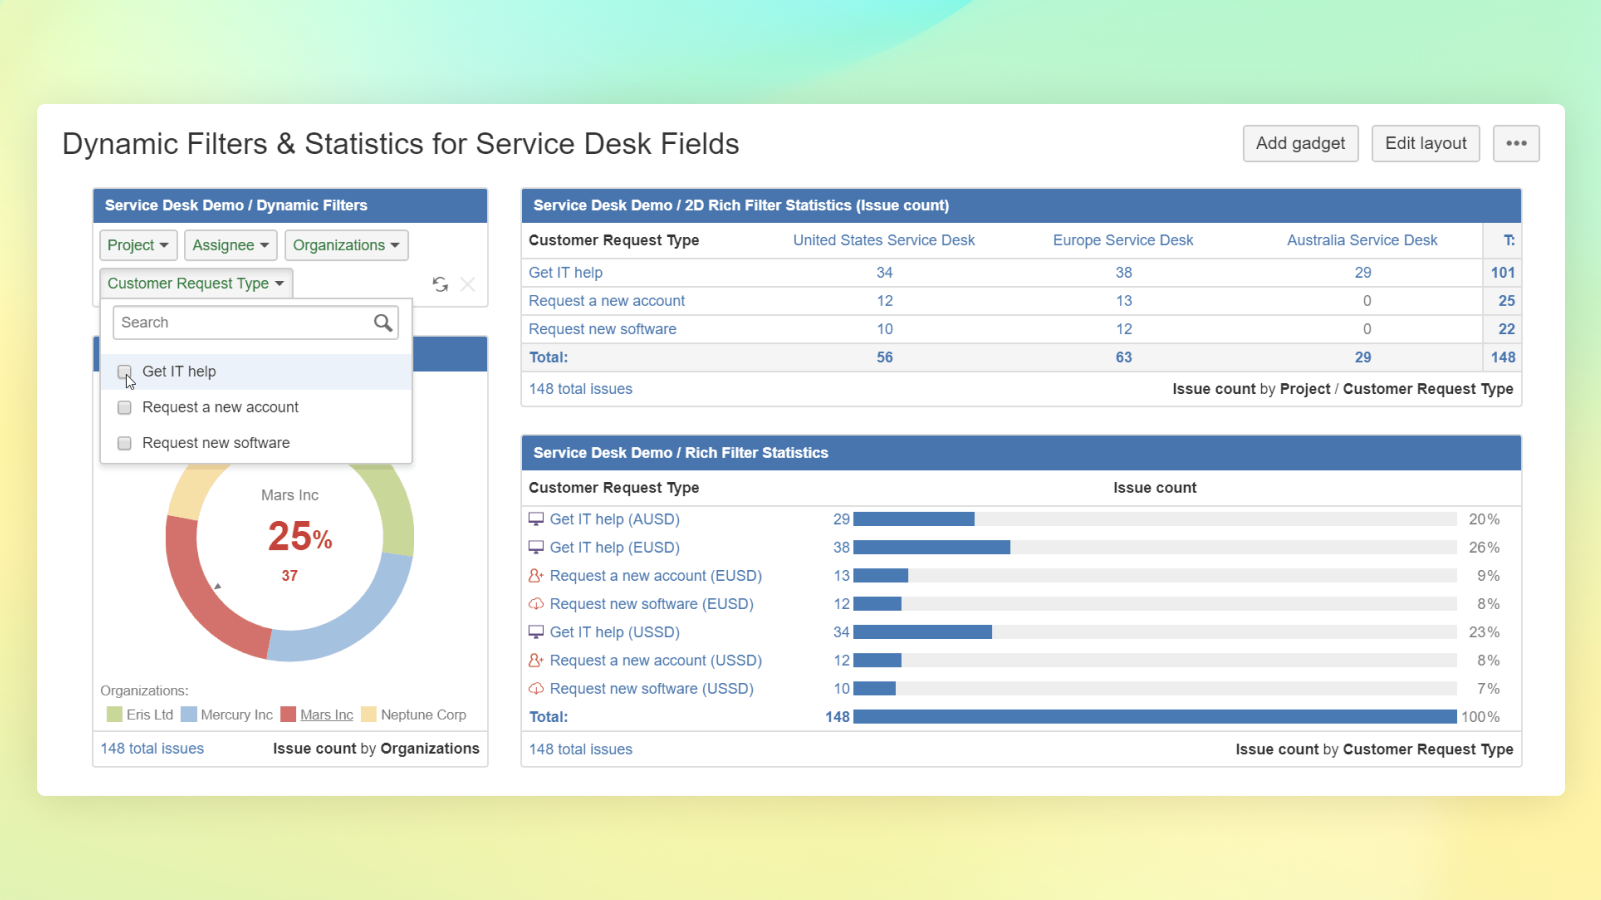Clear filters using the X icon
1601x900 pixels.
coord(467,284)
